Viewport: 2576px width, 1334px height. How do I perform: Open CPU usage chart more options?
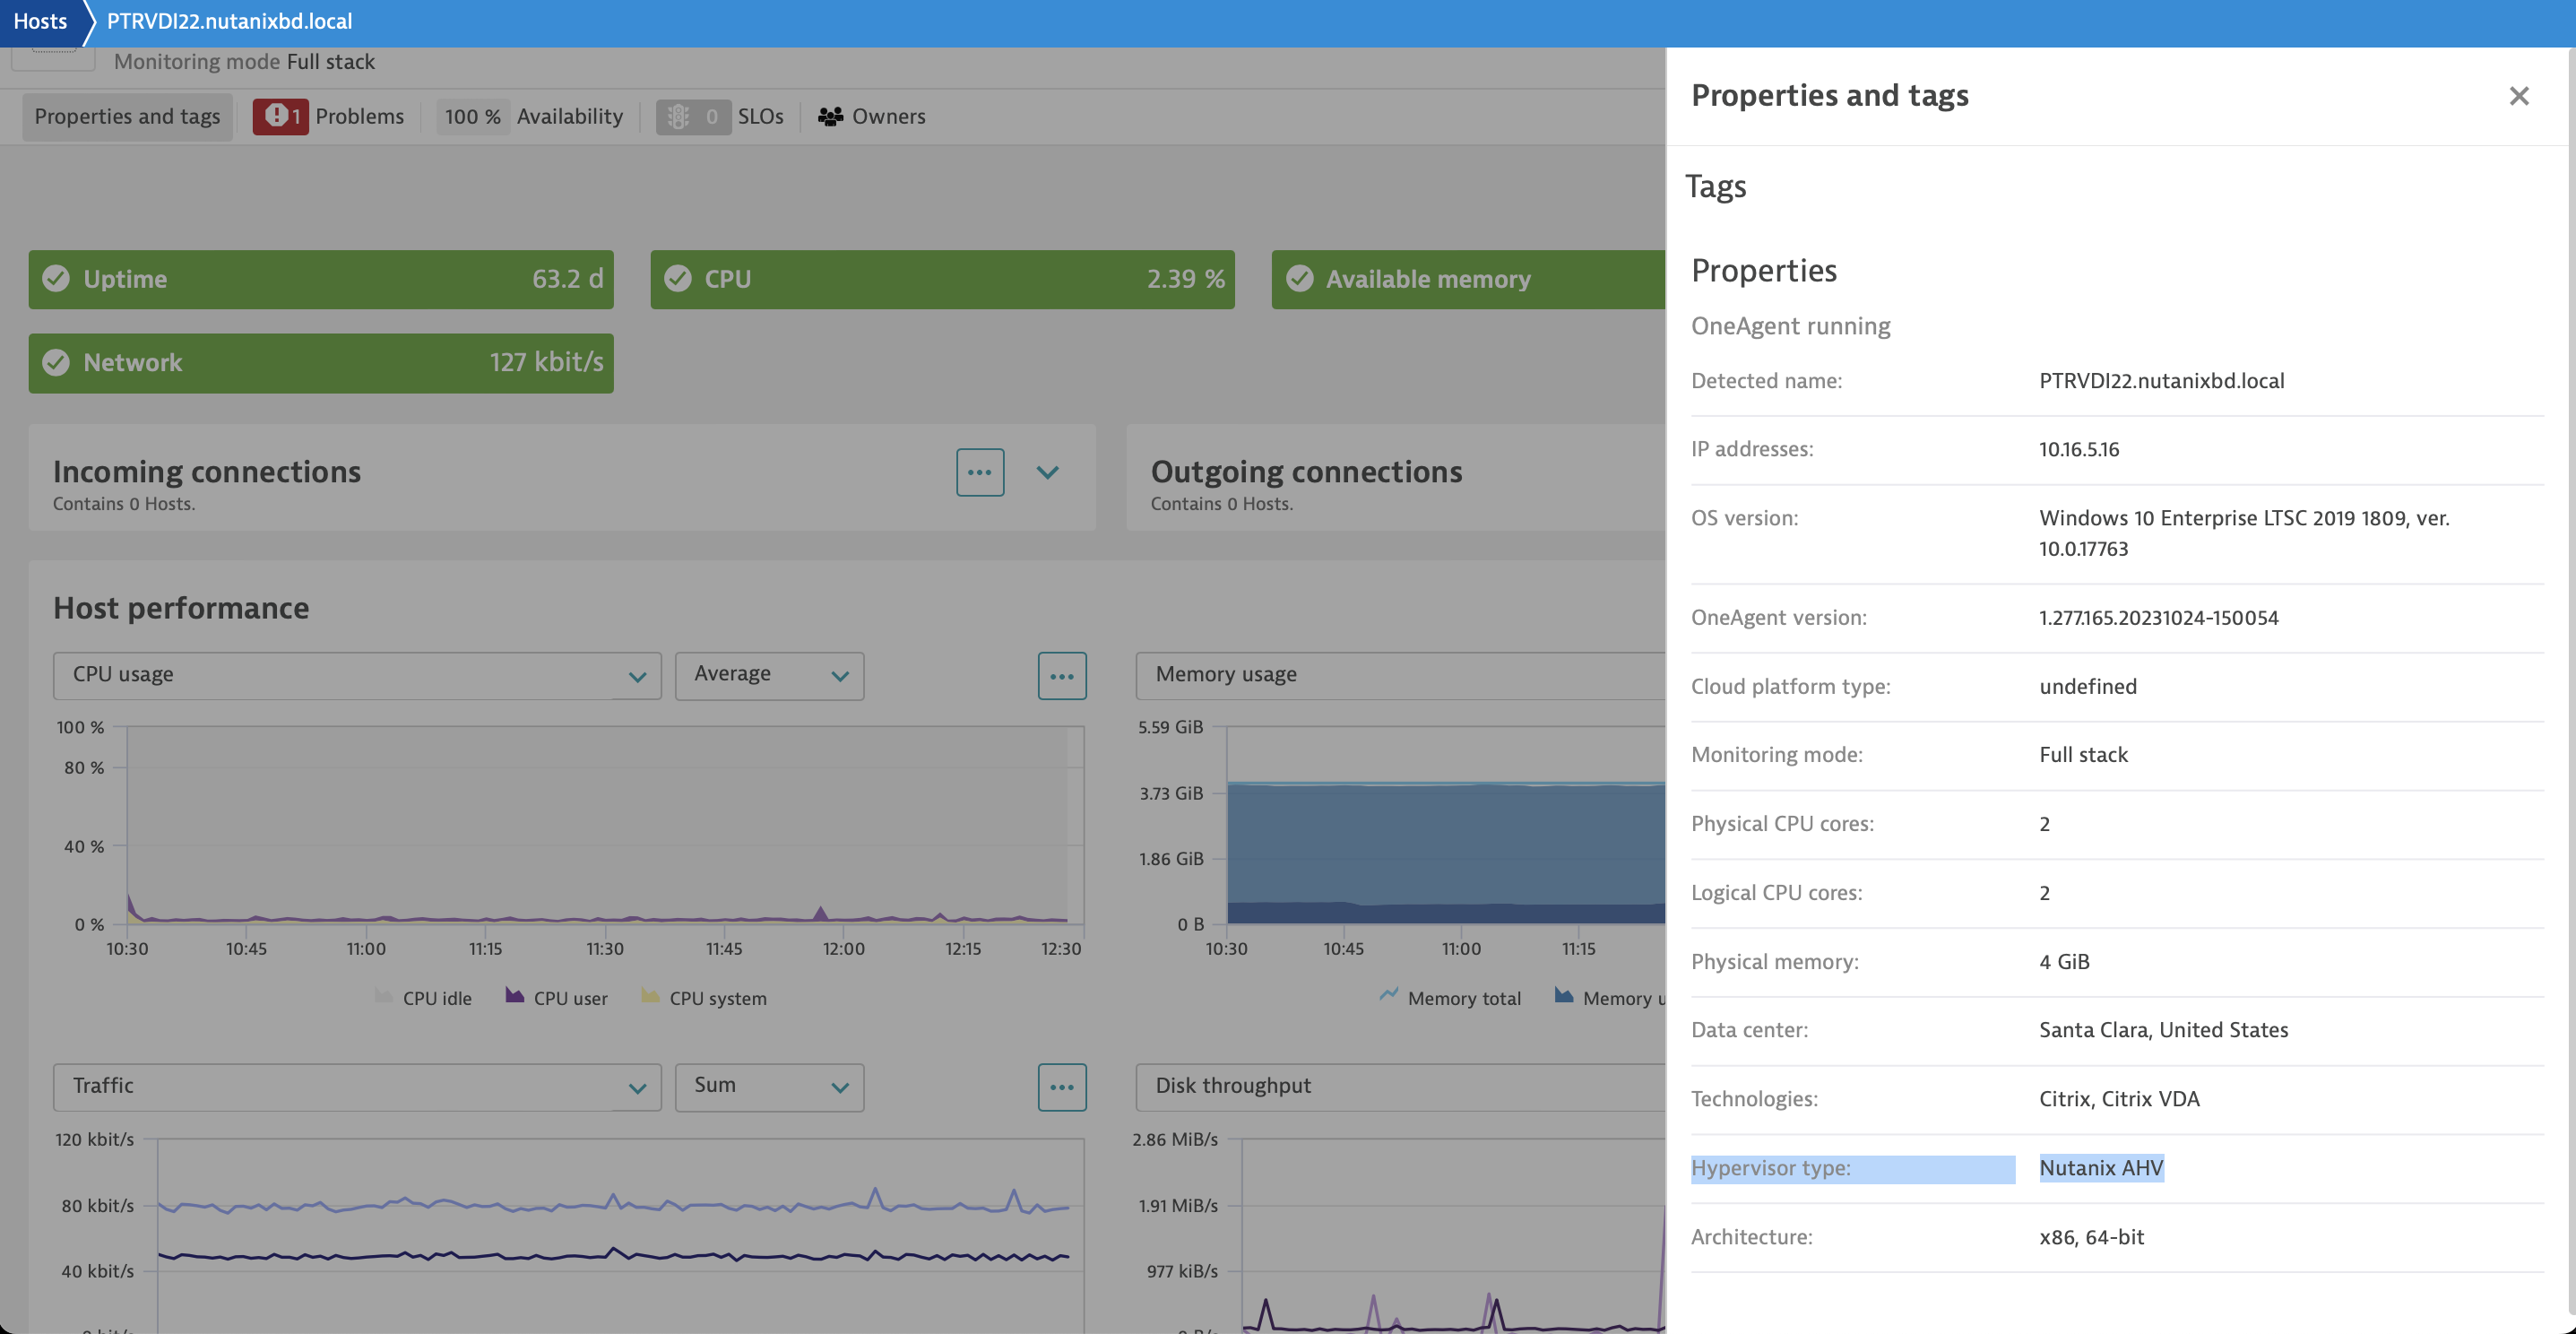1062,676
